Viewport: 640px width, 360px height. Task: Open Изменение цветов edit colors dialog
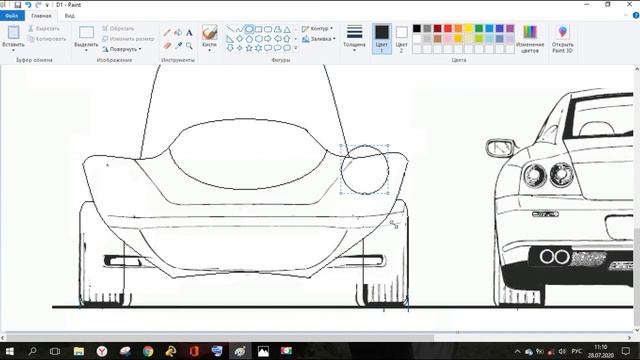pyautogui.click(x=530, y=39)
